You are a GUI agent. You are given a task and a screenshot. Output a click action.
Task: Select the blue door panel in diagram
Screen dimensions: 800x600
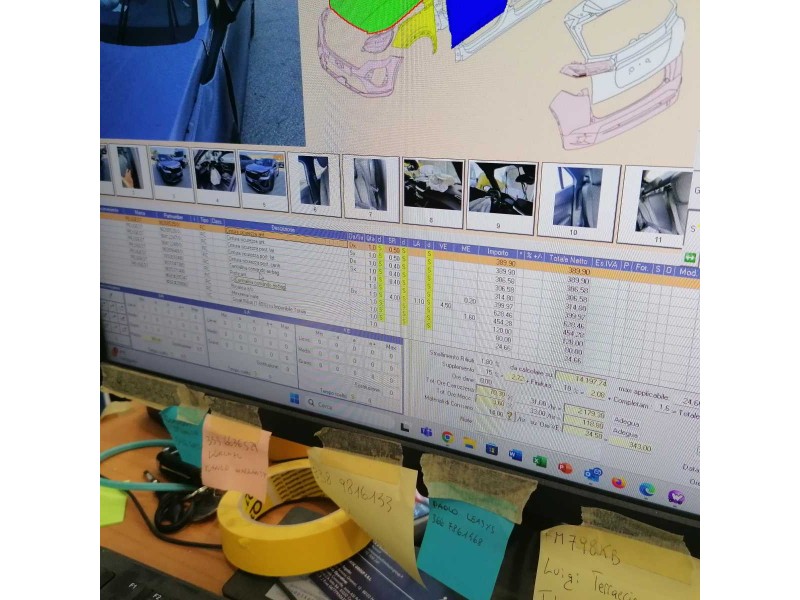pos(474,20)
